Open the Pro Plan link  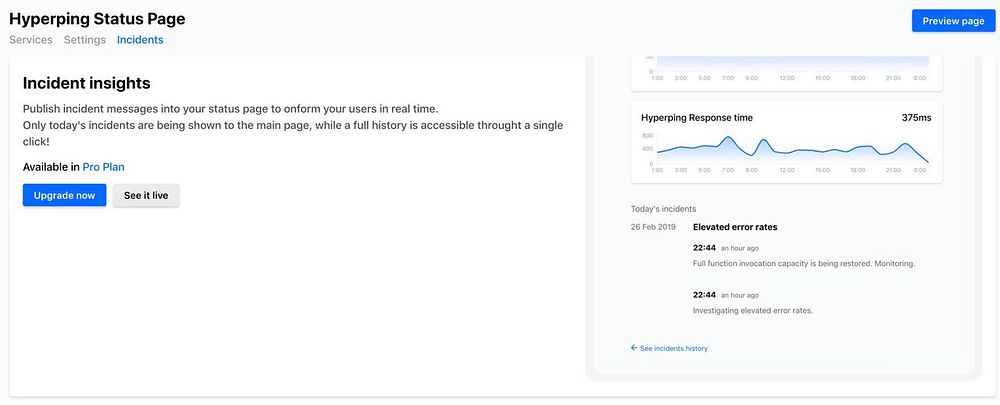pos(104,167)
